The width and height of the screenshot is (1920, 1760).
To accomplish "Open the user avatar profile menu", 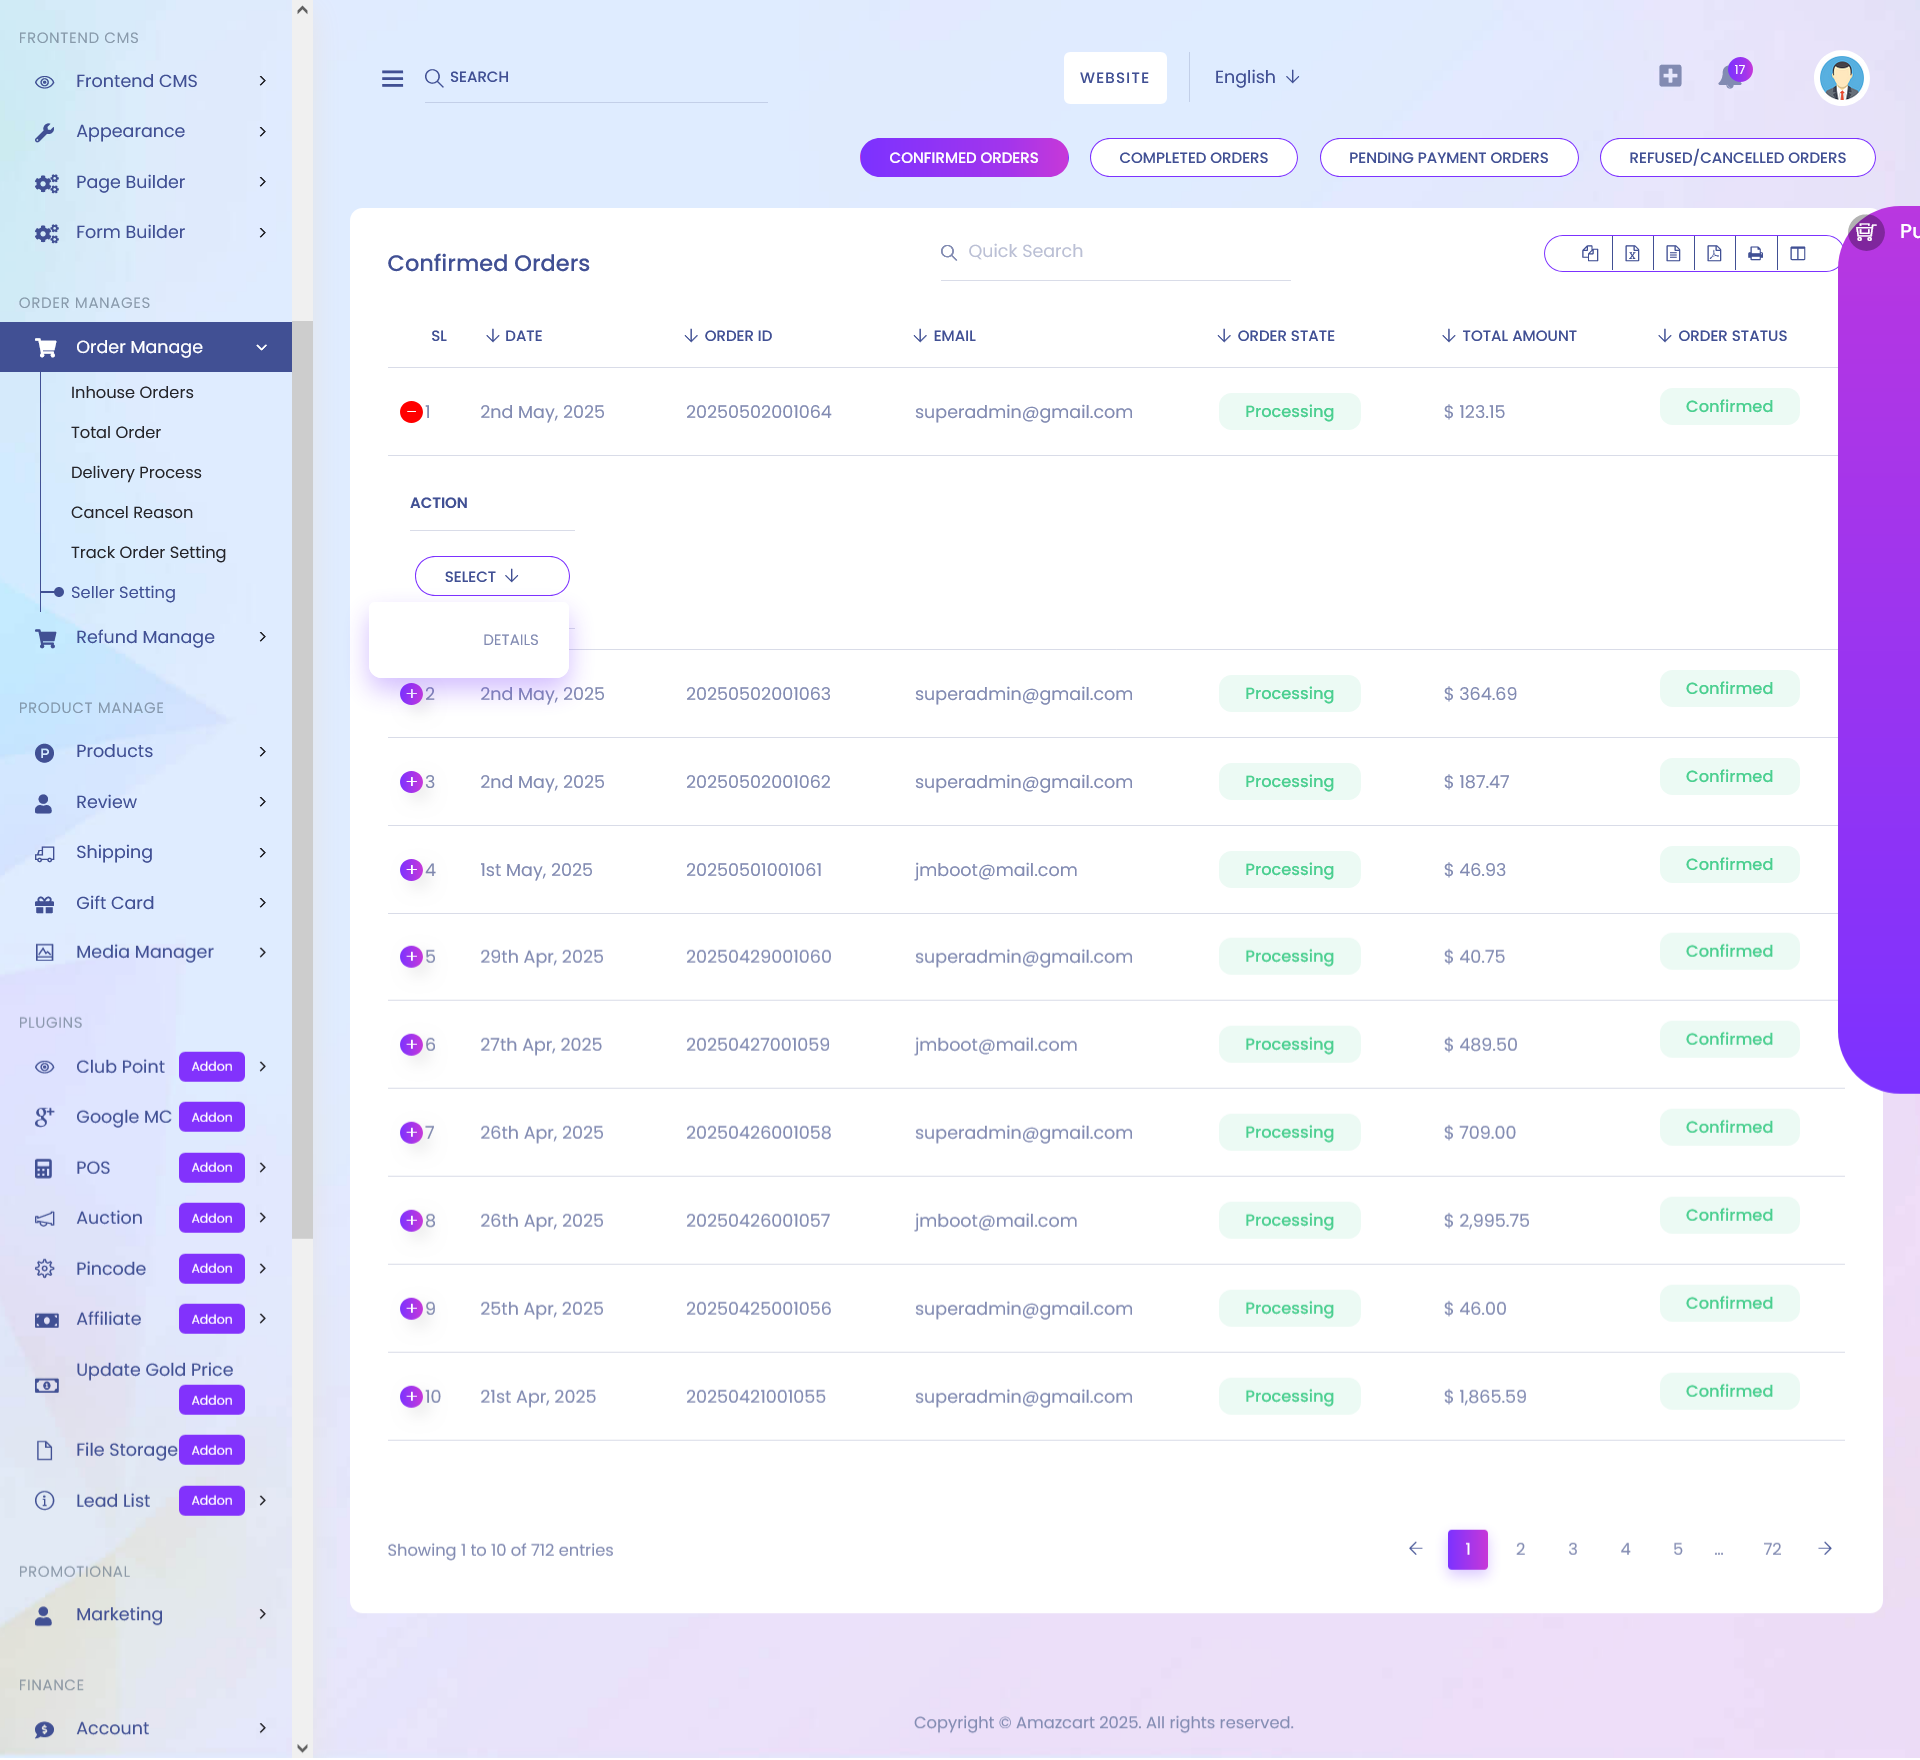I will (1841, 78).
